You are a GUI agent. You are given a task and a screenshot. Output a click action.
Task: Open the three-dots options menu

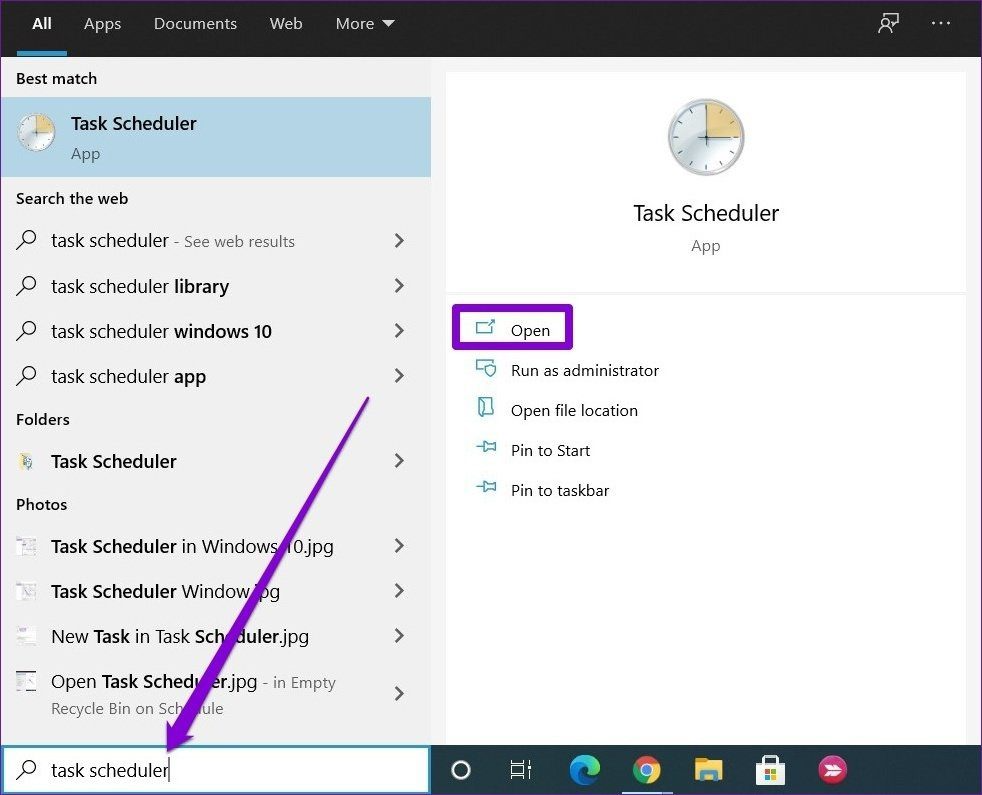click(x=941, y=24)
